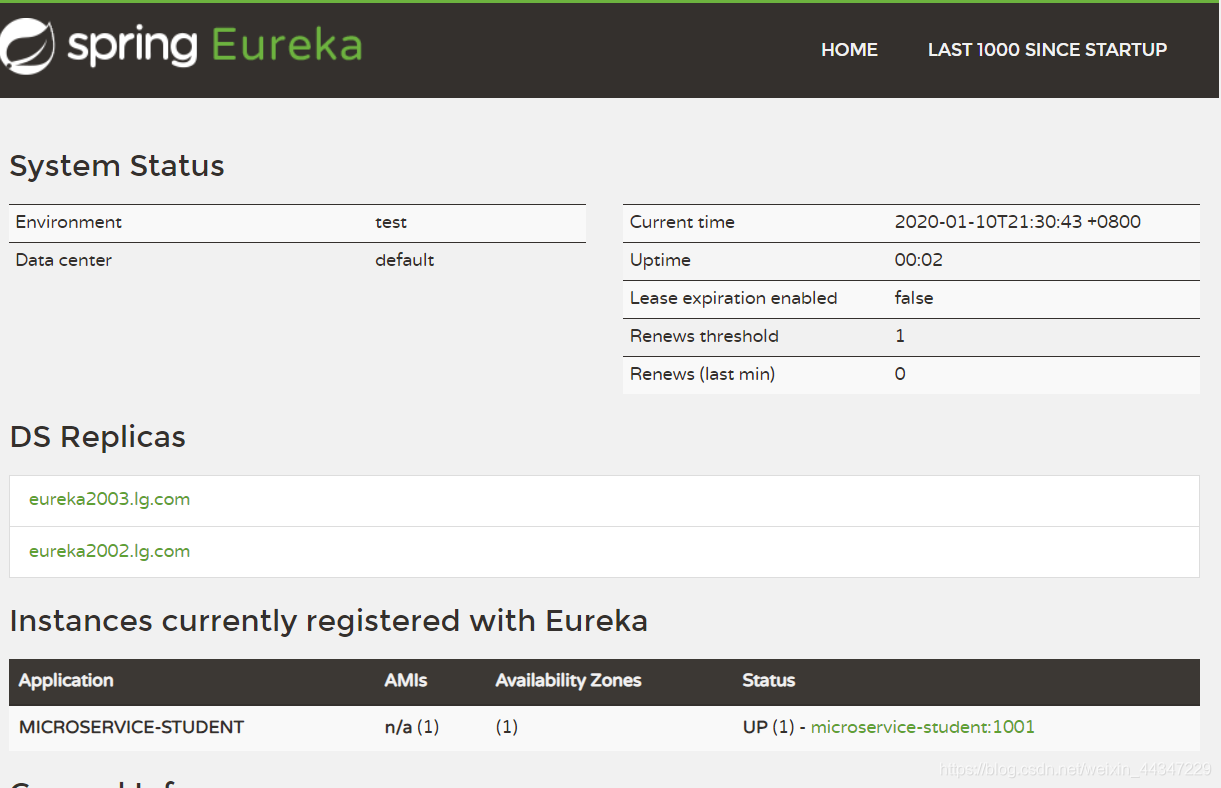Click the Application column header
The width and height of the screenshot is (1221, 788).
tap(66, 681)
